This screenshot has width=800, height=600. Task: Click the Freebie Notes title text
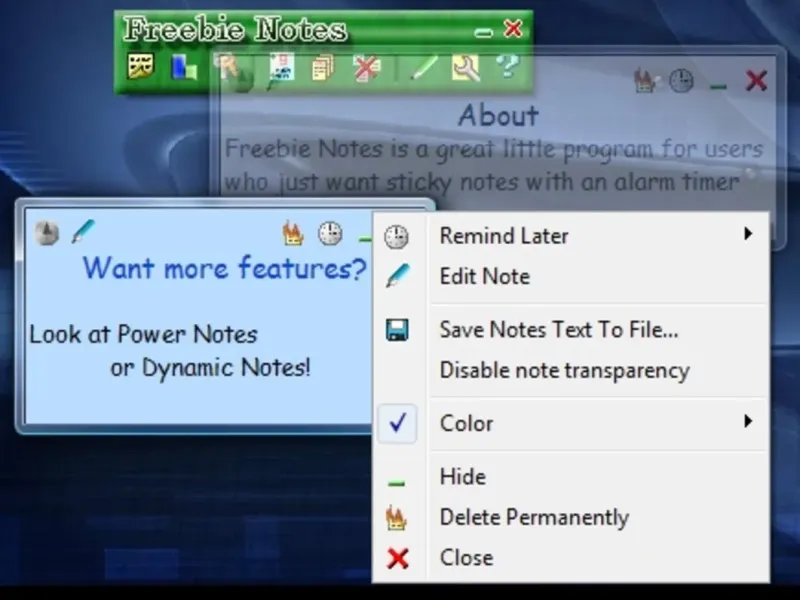click(235, 29)
